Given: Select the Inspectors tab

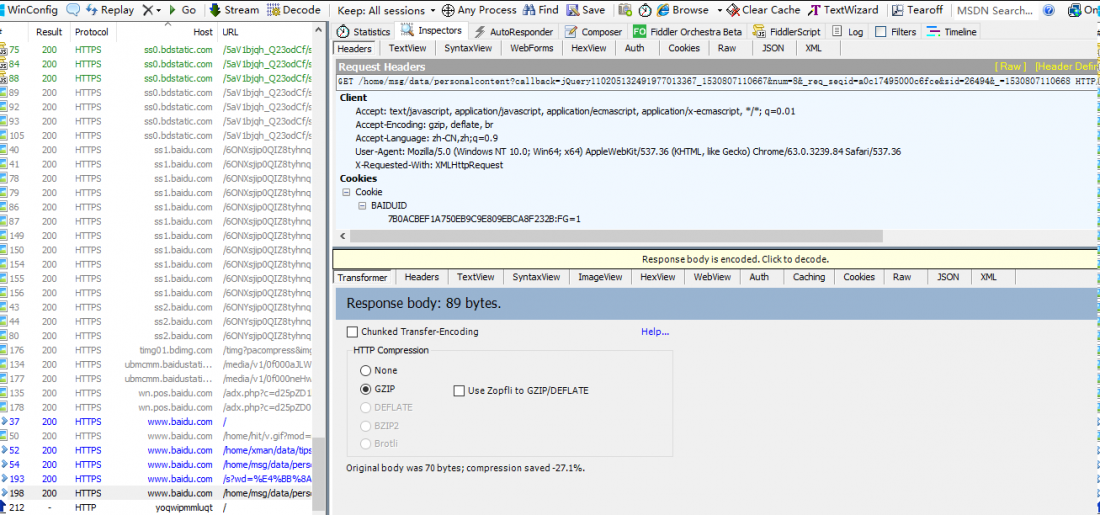Looking at the screenshot, I should (x=431, y=31).
